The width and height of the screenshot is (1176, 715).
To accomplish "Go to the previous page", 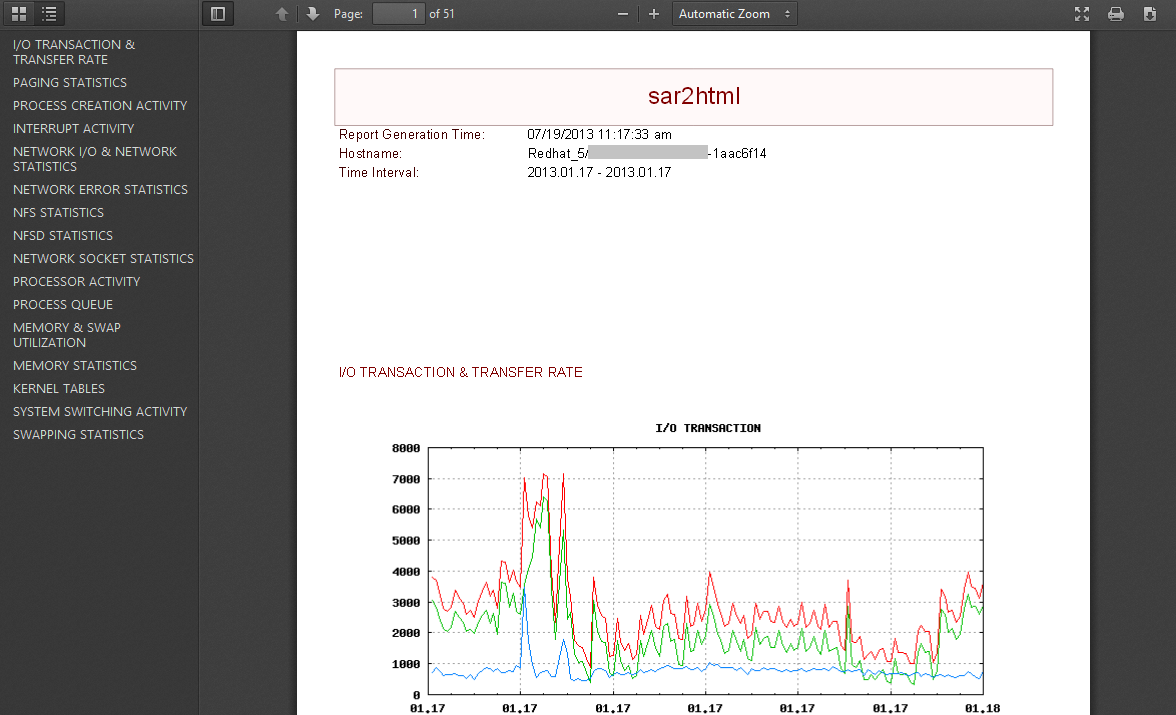I will click(x=282, y=13).
